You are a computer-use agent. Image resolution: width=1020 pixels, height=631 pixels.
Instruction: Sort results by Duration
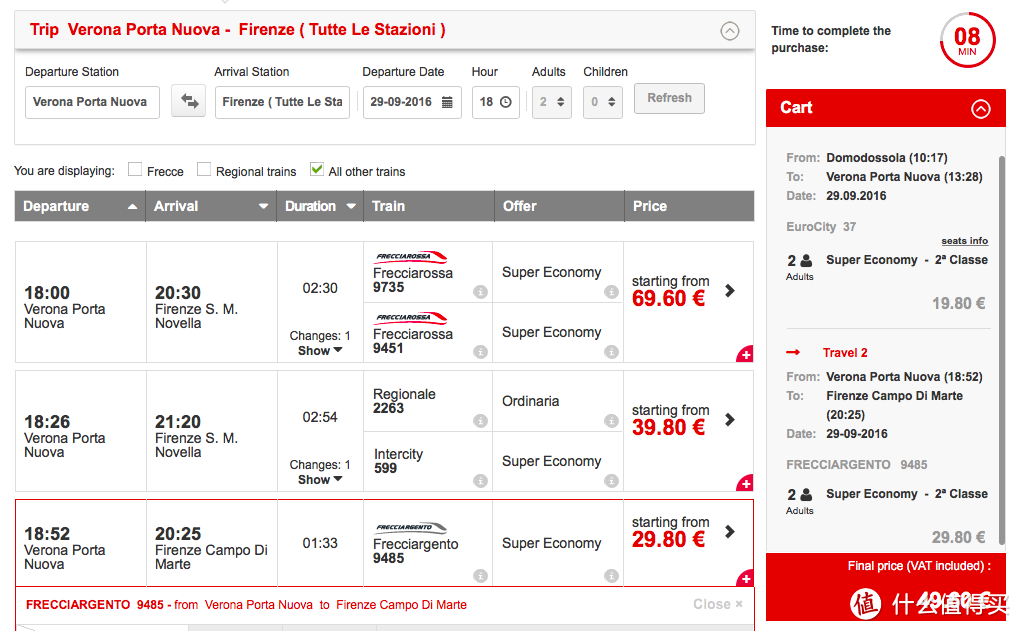[320, 206]
